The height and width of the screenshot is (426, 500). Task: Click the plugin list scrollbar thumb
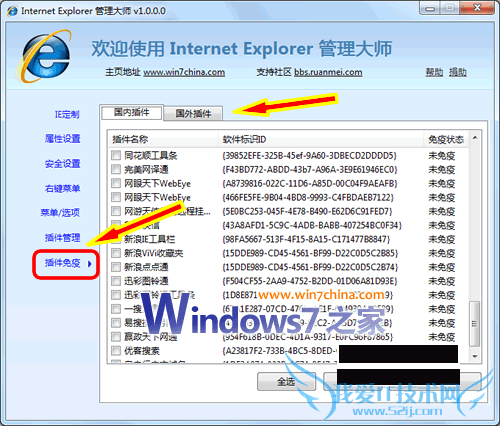(x=474, y=324)
